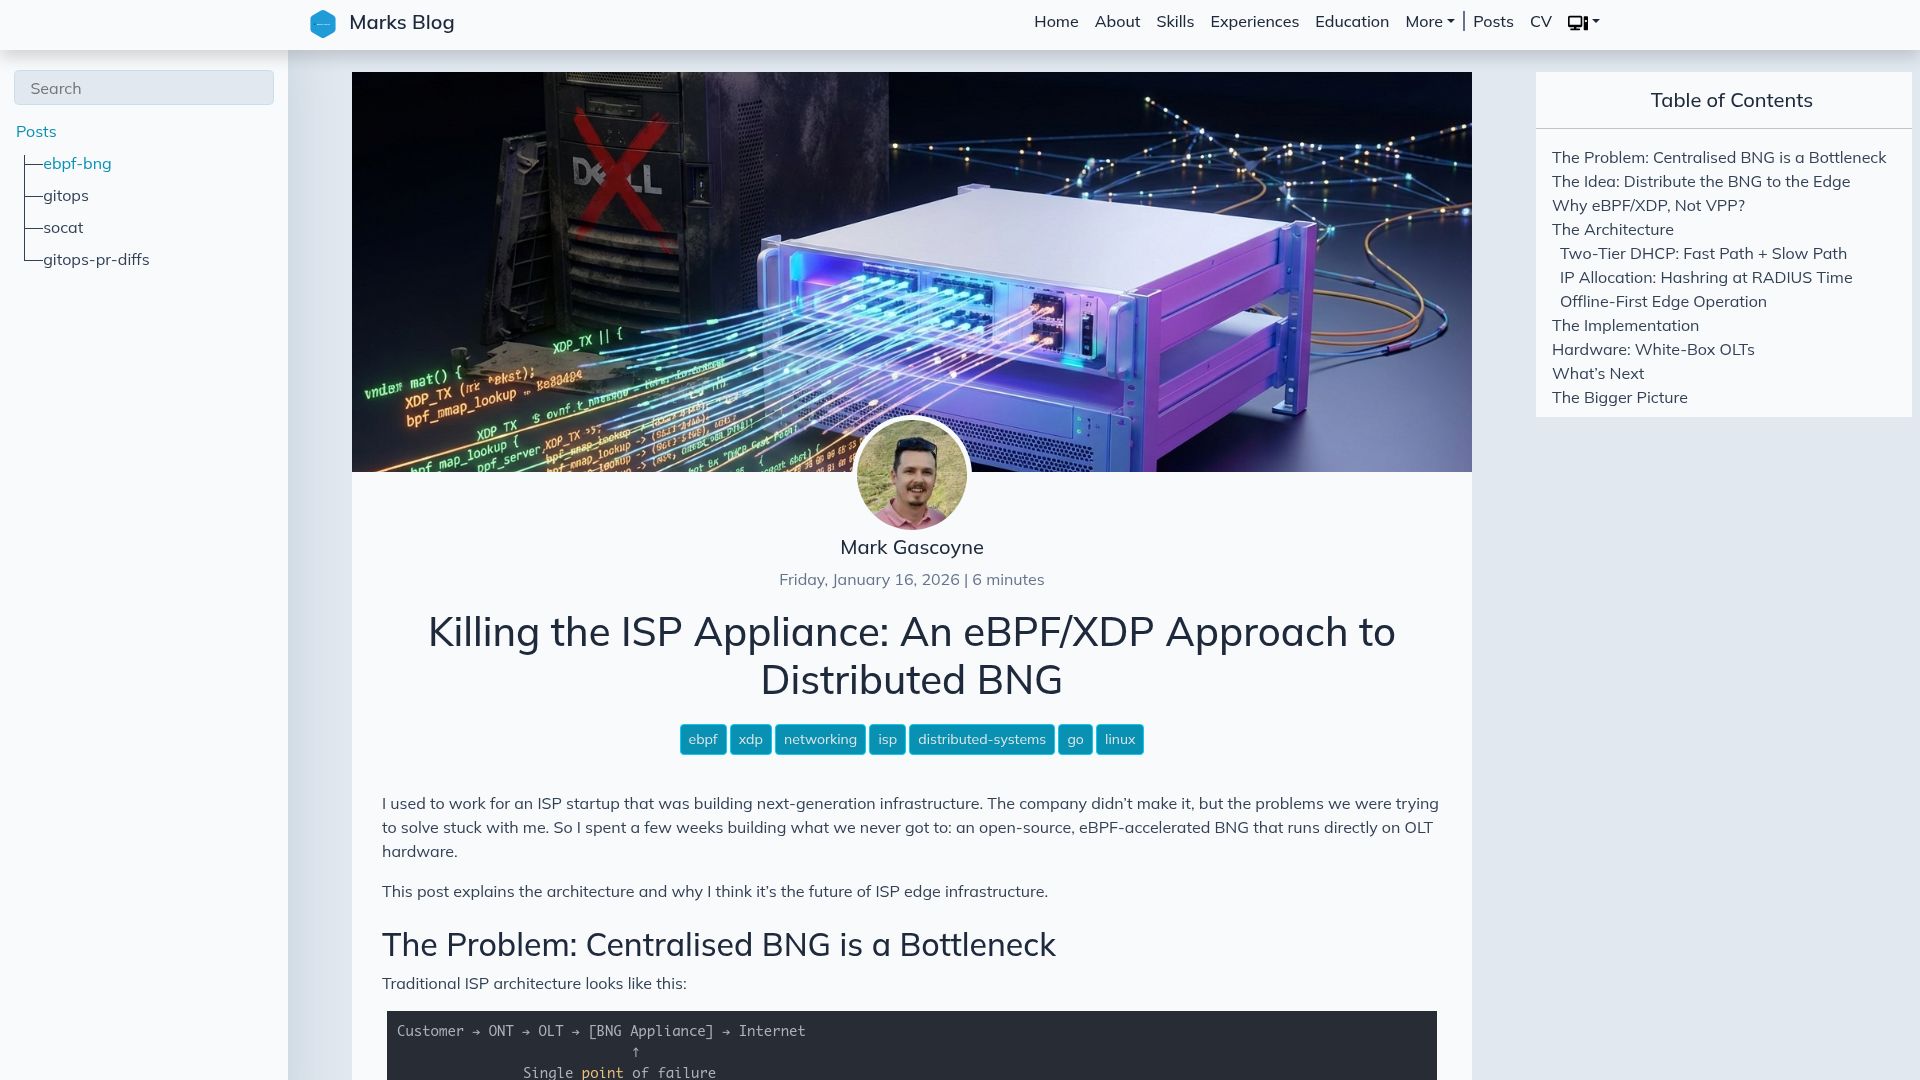Open 'Two-Tier DHCP: Fast Path + Slow Path'

[x=1703, y=254]
